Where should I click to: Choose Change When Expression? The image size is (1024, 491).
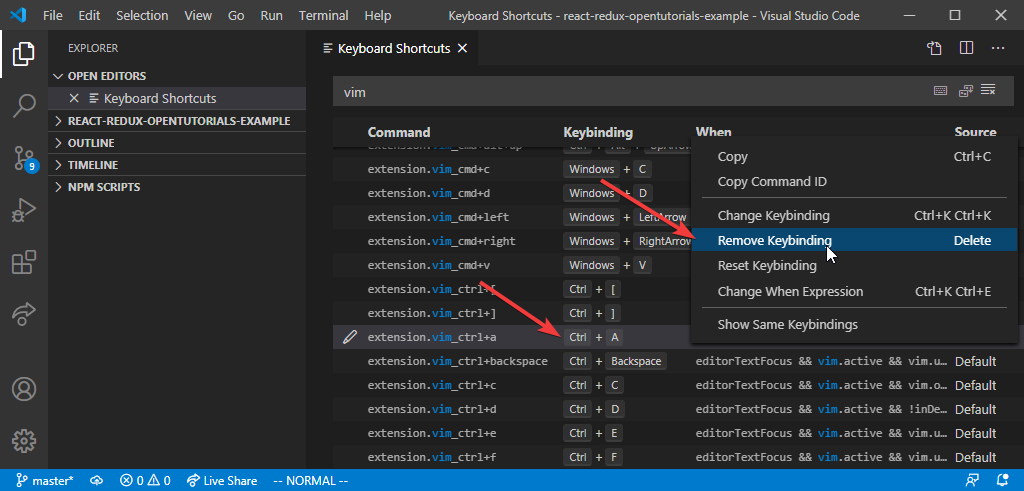[x=854, y=292]
